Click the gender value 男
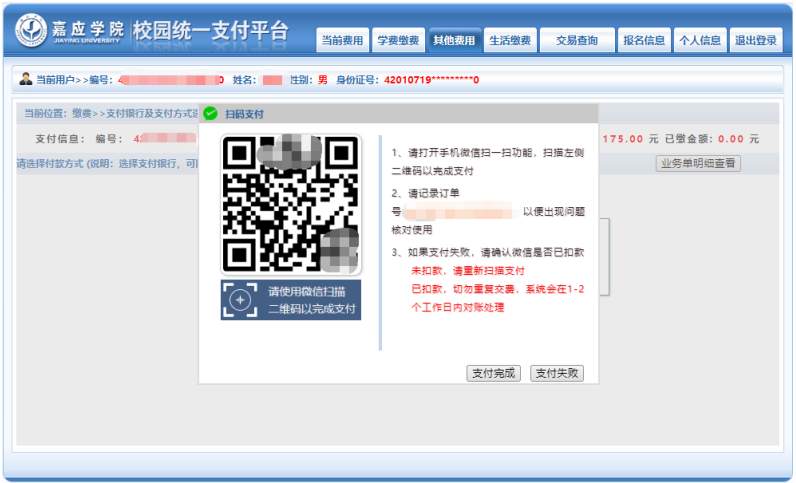Image resolution: width=796 pixels, height=483 pixels. [x=323, y=80]
